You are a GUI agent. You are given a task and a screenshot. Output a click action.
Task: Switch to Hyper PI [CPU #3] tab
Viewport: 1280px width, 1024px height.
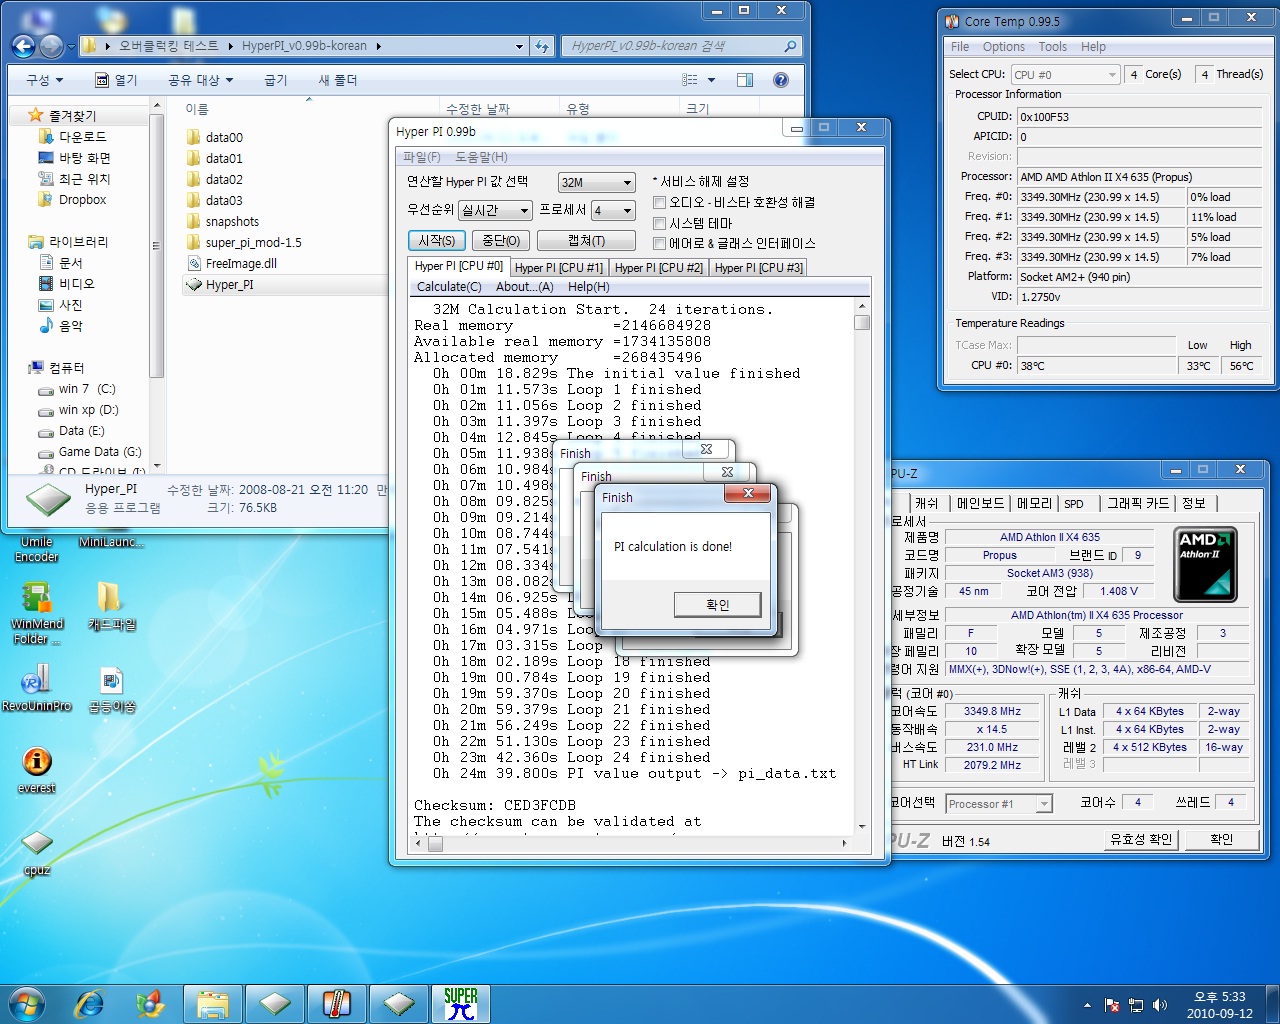click(x=758, y=267)
